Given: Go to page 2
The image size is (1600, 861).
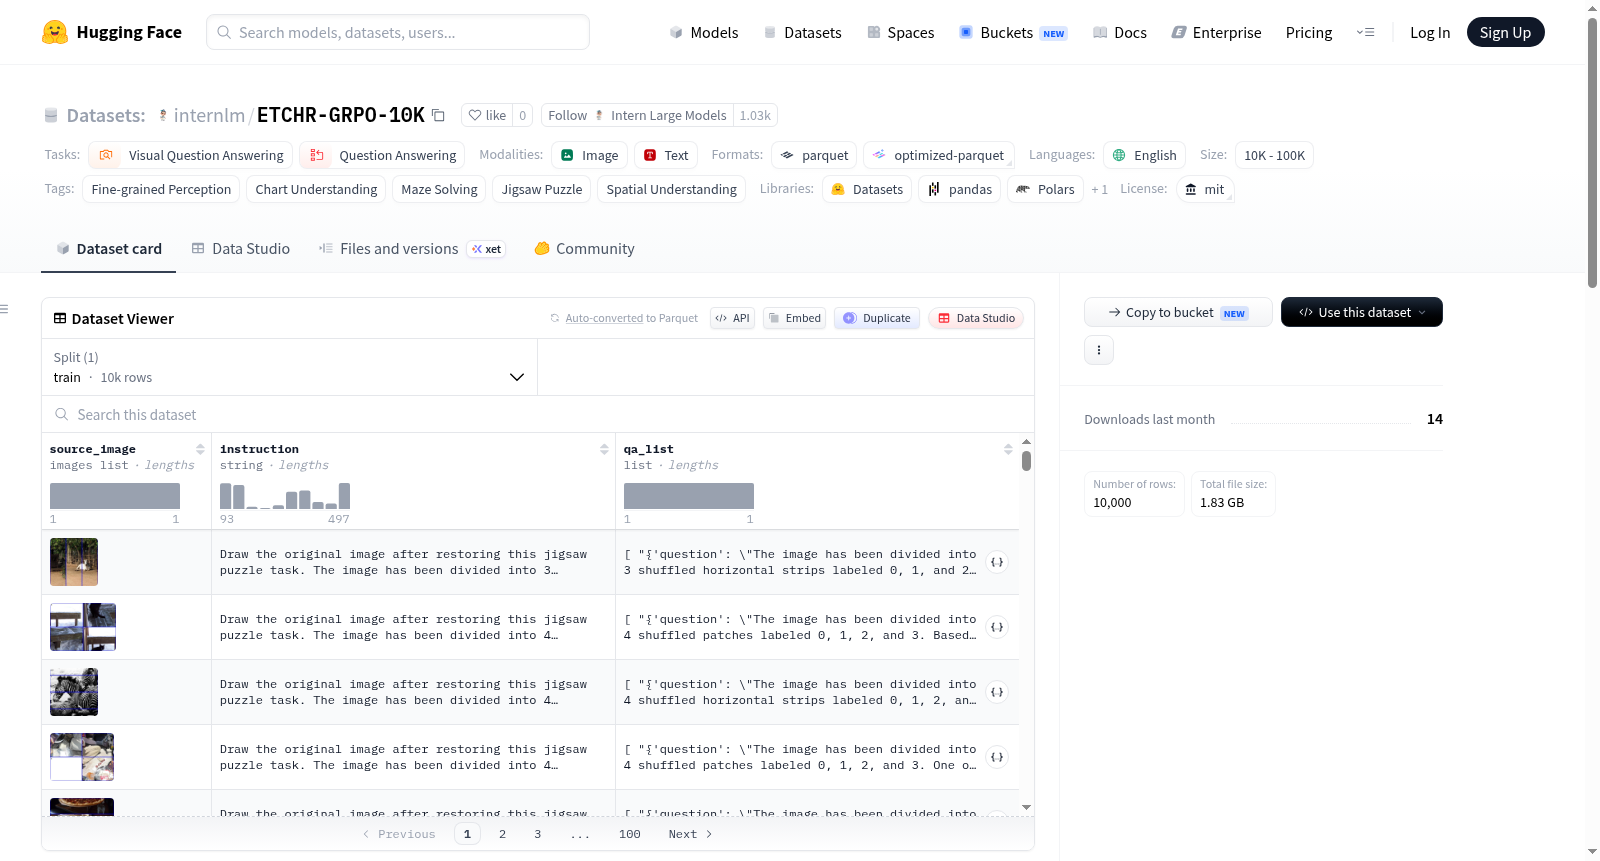Looking at the screenshot, I should (502, 834).
